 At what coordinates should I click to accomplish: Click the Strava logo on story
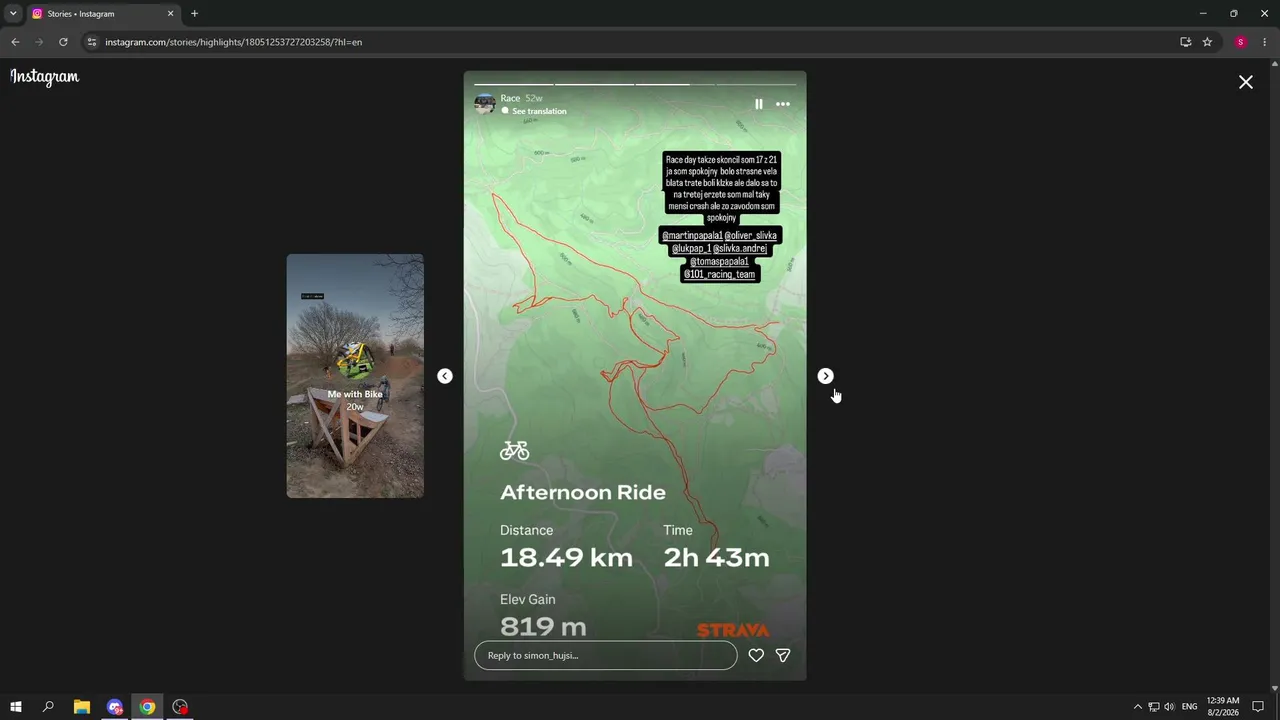[733, 630]
